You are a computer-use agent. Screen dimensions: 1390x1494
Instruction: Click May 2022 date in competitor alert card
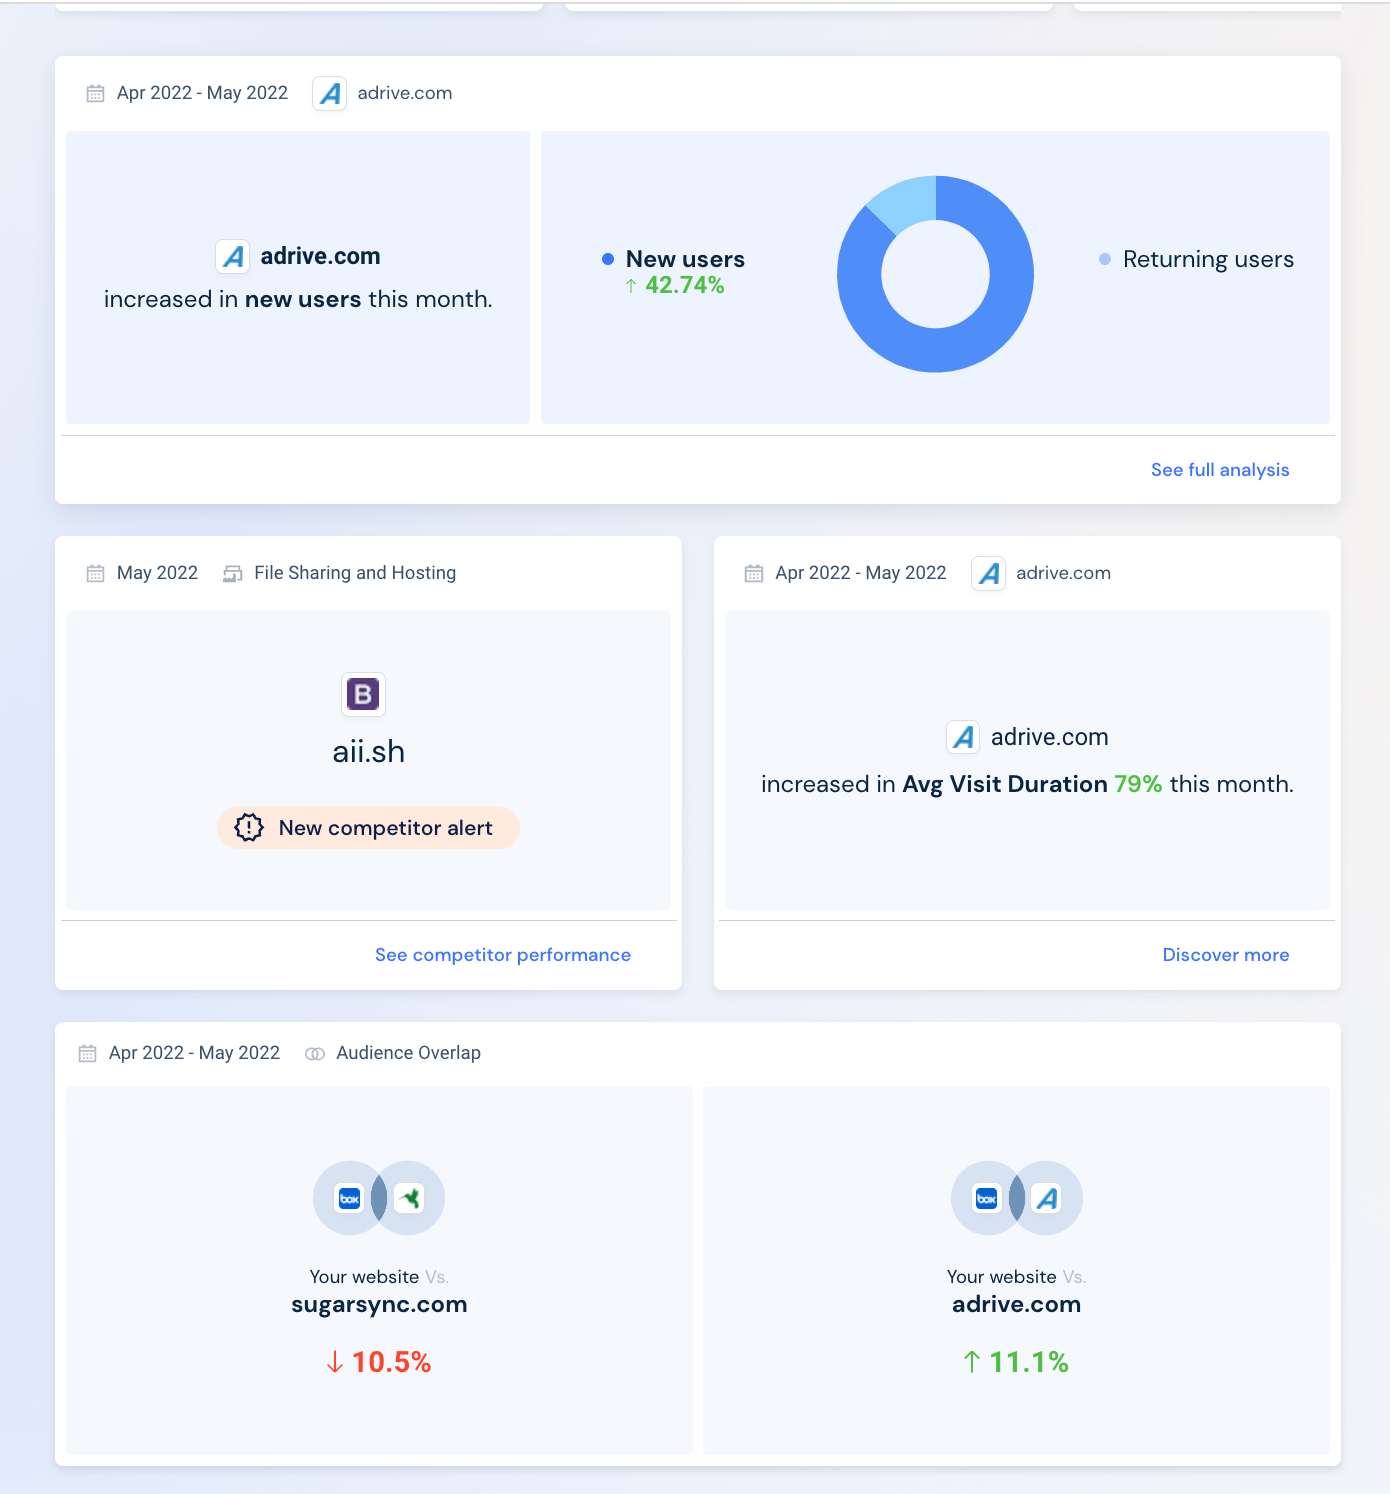click(157, 573)
